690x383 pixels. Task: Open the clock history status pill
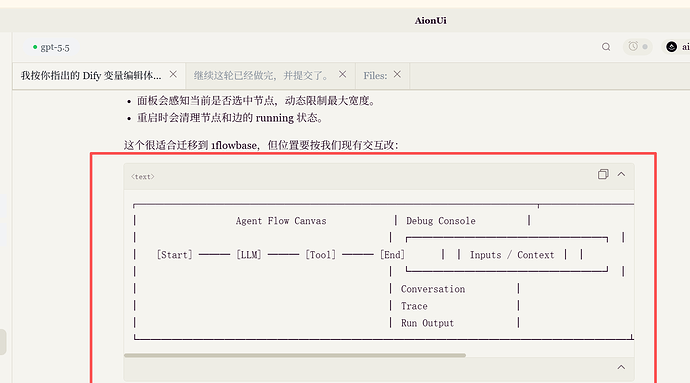click(x=638, y=47)
